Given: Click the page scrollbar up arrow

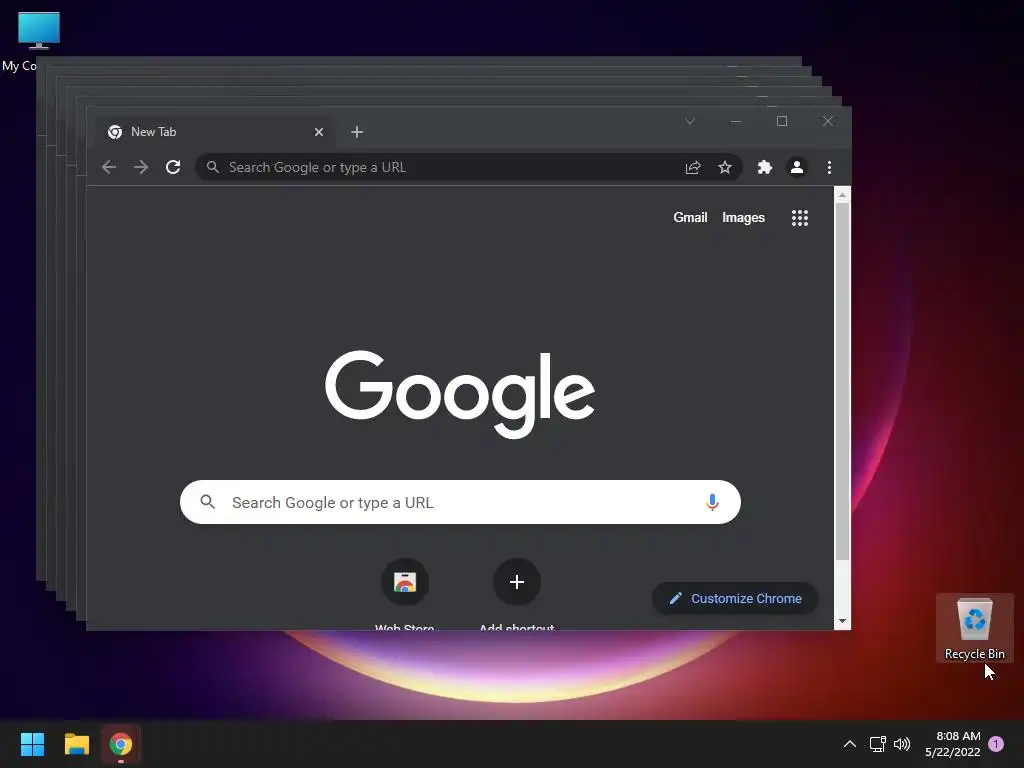Looking at the screenshot, I should 842,195.
